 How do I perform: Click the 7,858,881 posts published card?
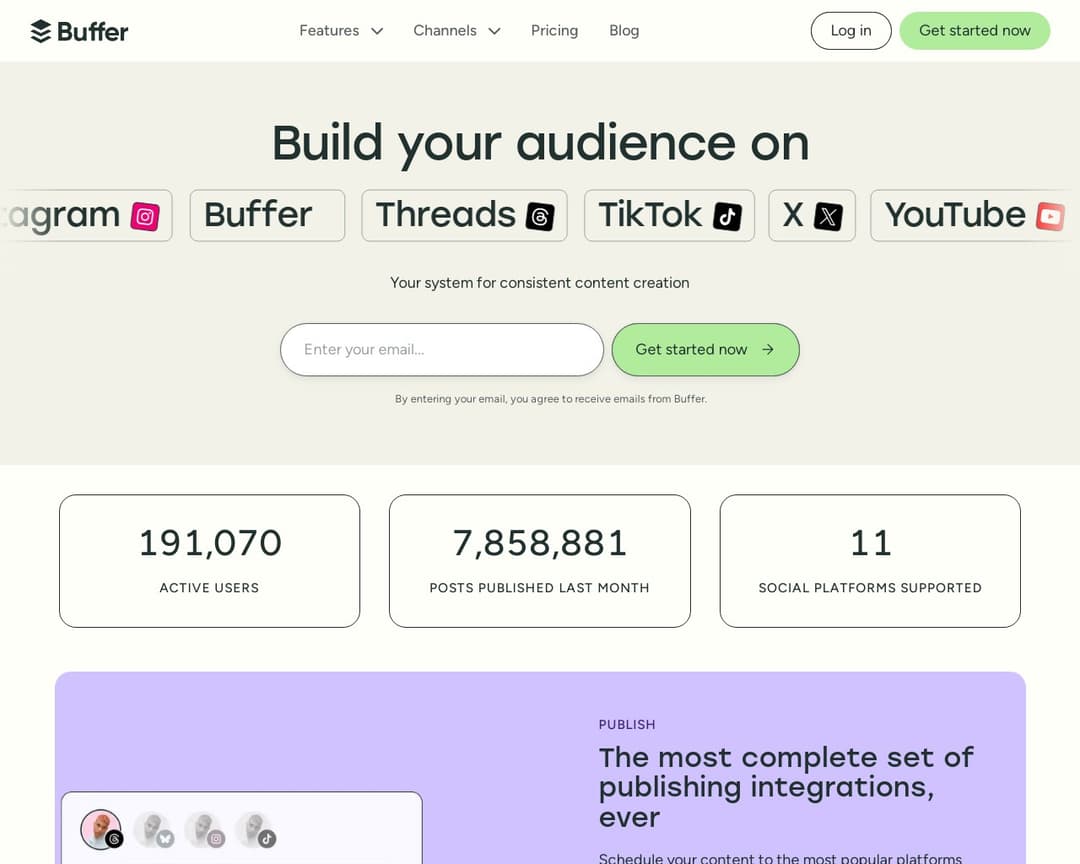point(539,561)
